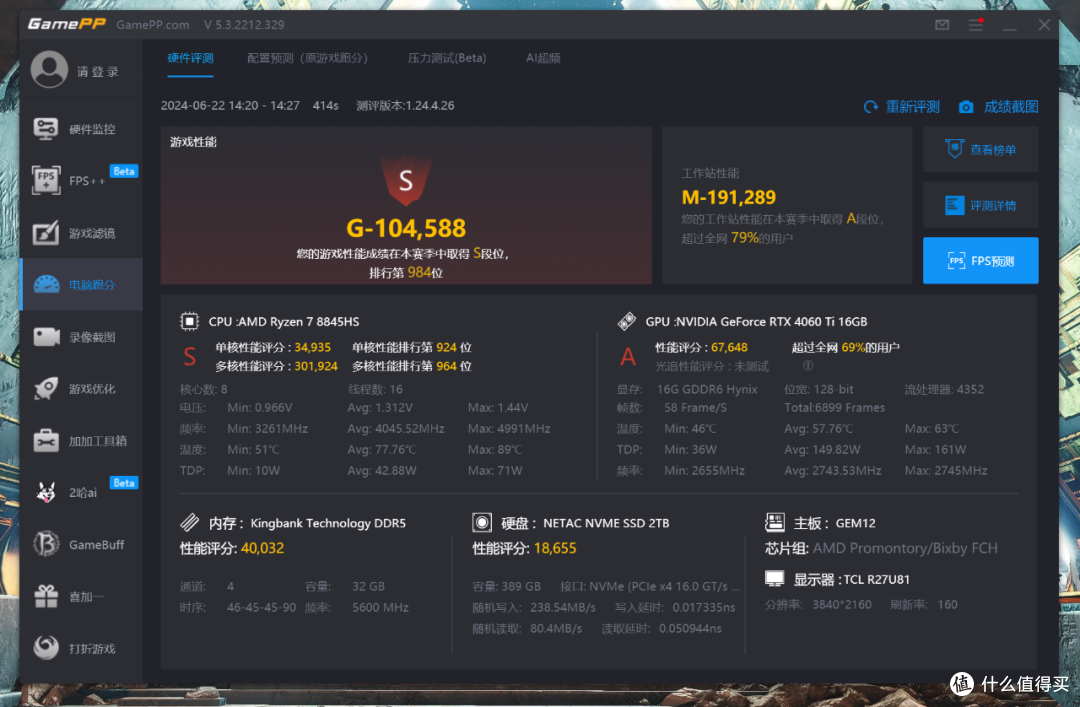1080x707 pixels.
Task: Click memory score 40,032
Action: (x=262, y=549)
